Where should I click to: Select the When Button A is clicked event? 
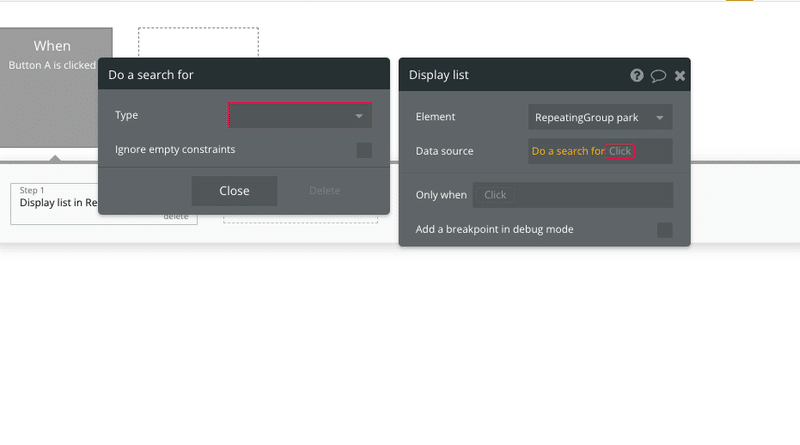52,88
